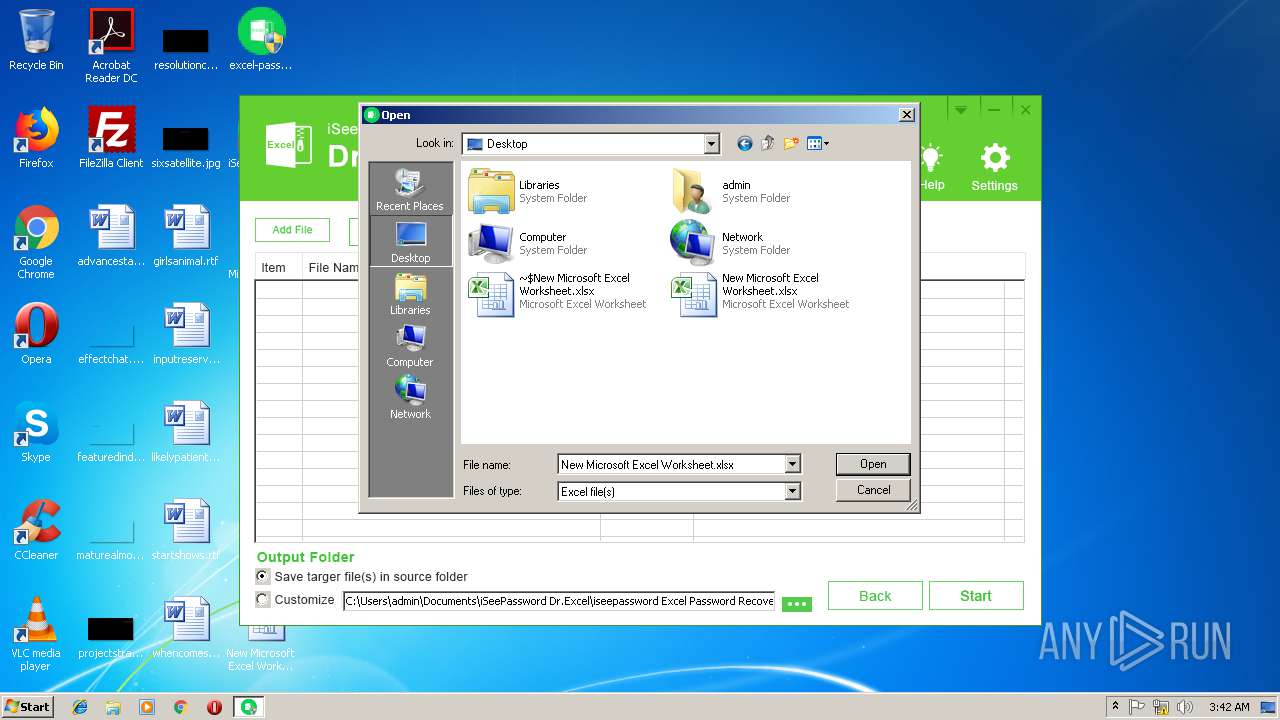1280x720 pixels.
Task: Expand the Files of type dropdown
Action: click(x=792, y=491)
